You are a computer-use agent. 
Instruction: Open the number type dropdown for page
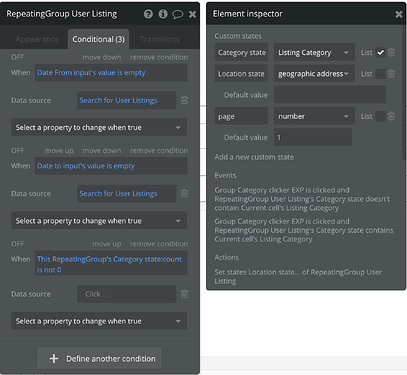pyautogui.click(x=314, y=116)
